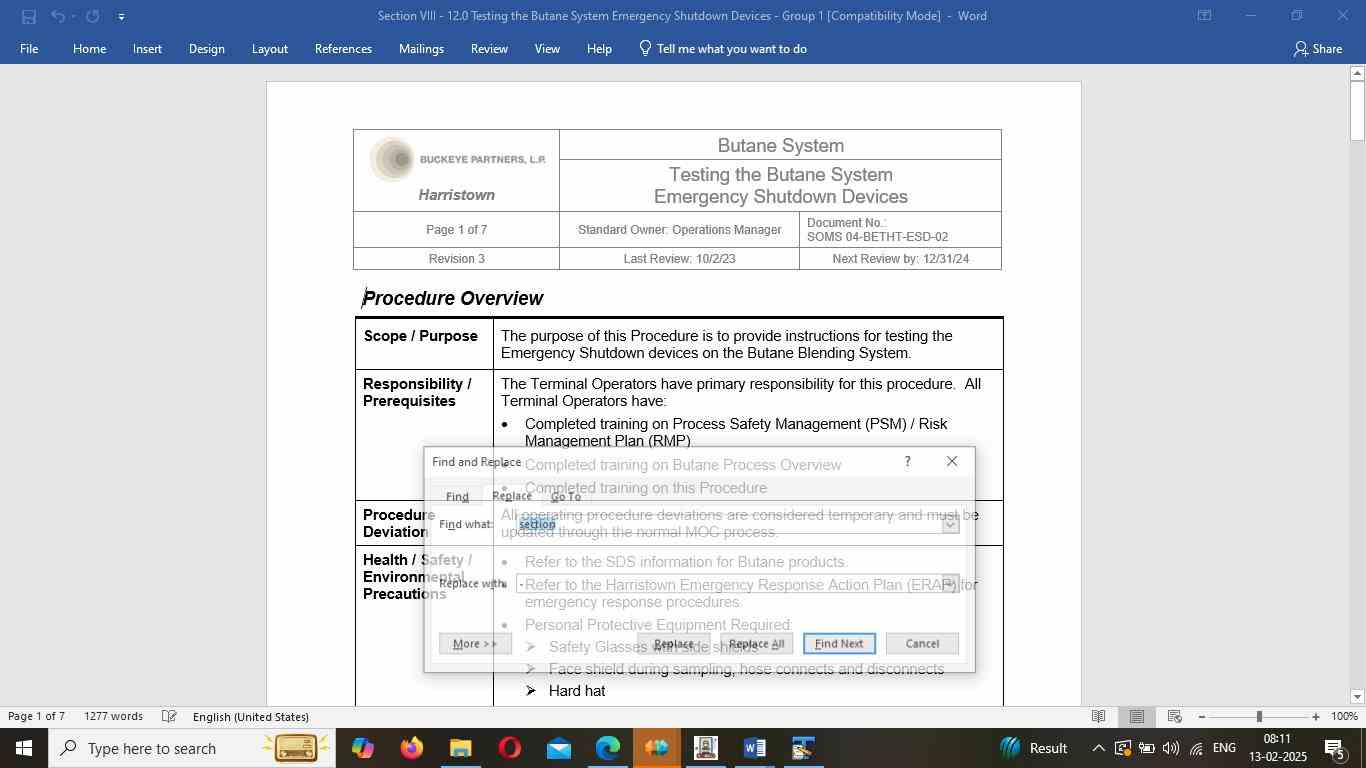Click the taskbar search box
The image size is (1366, 768).
pyautogui.click(x=190, y=748)
